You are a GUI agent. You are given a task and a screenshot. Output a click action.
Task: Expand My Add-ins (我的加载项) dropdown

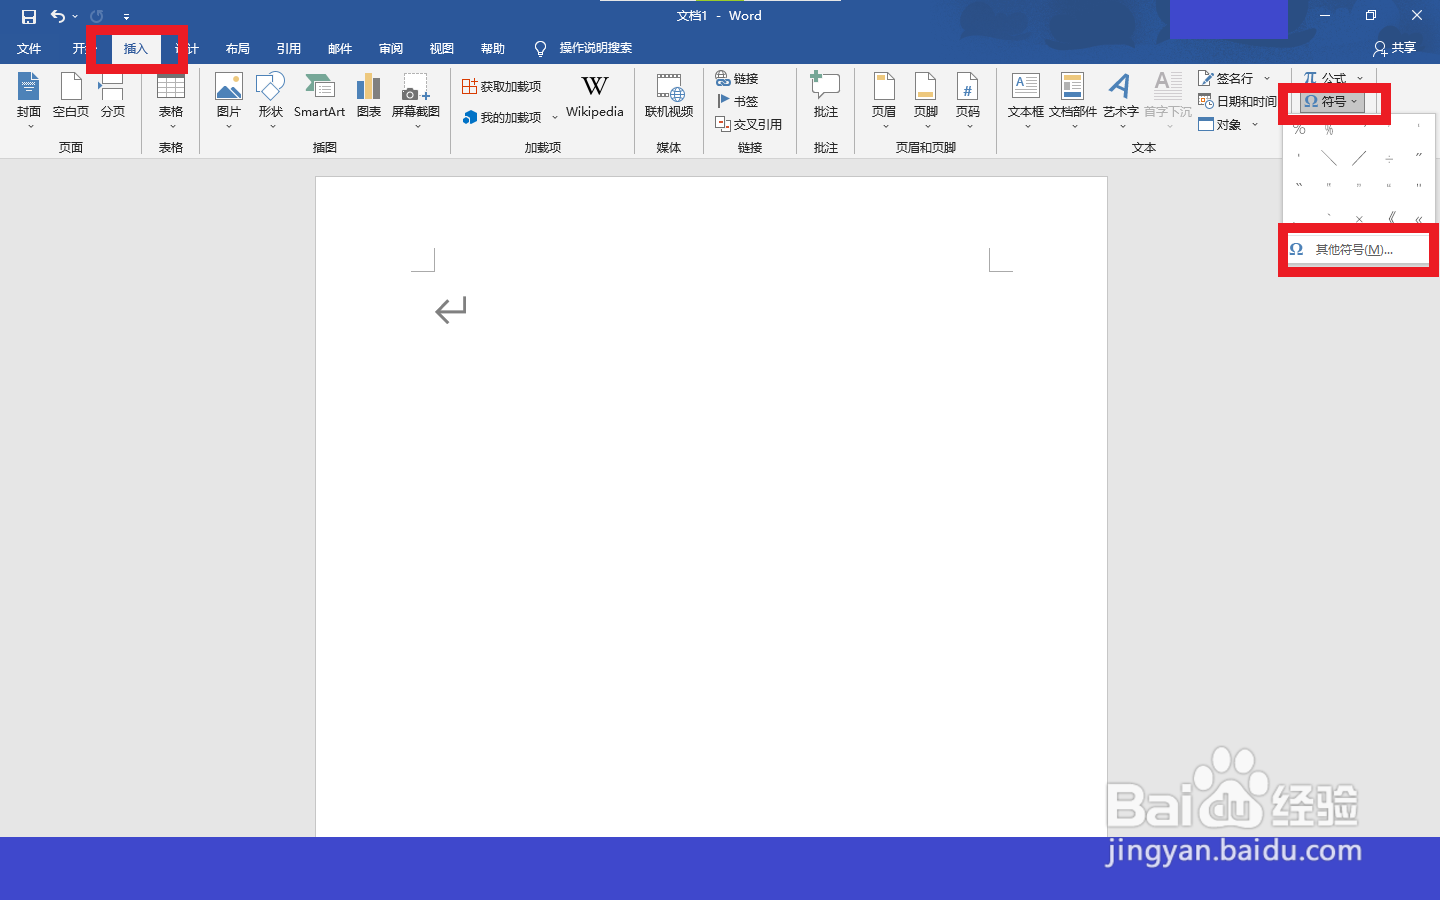tap(555, 118)
